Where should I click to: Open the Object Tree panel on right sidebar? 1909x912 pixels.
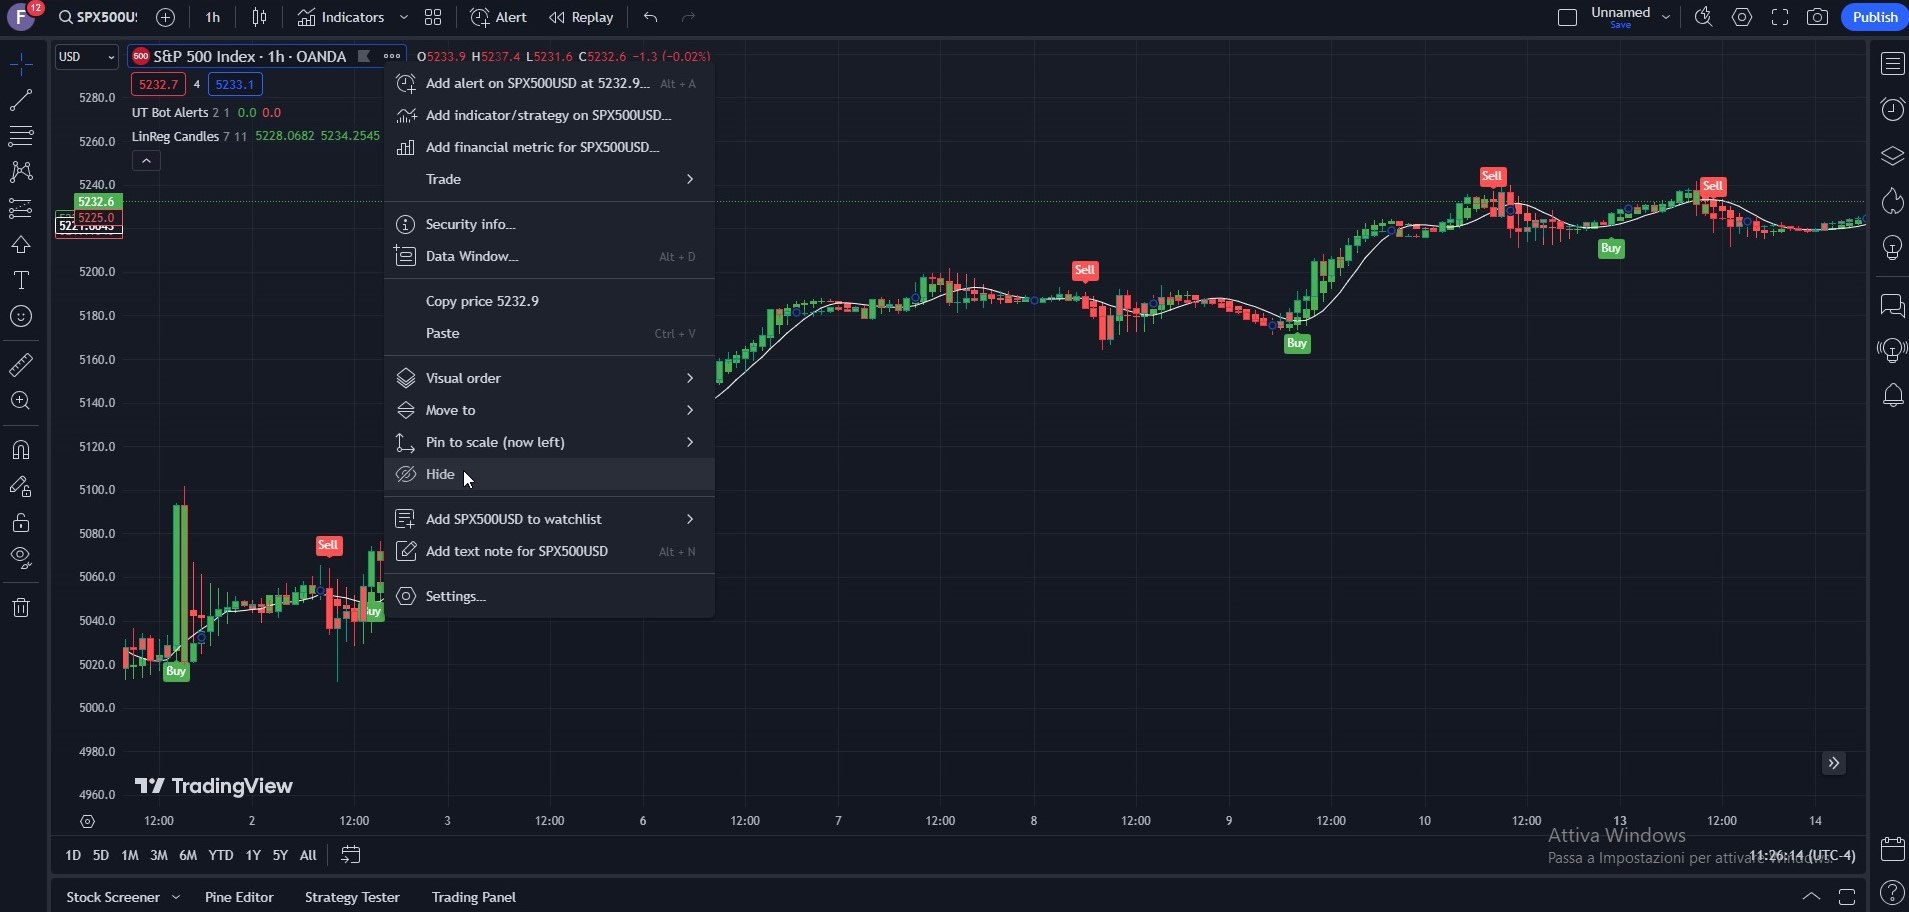tap(1891, 155)
